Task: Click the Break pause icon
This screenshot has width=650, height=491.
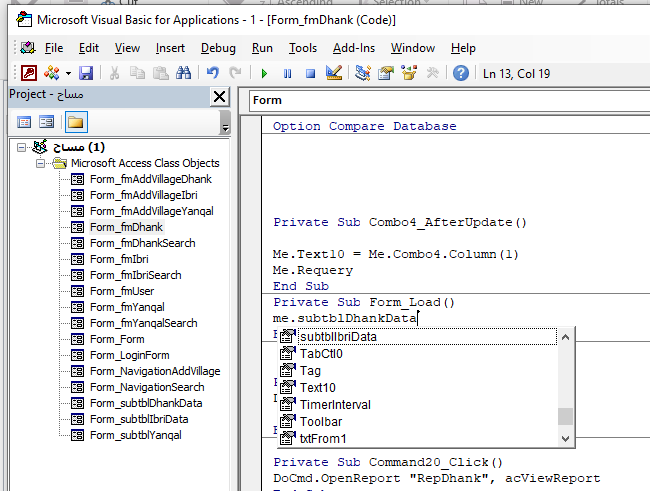Action: (287, 74)
